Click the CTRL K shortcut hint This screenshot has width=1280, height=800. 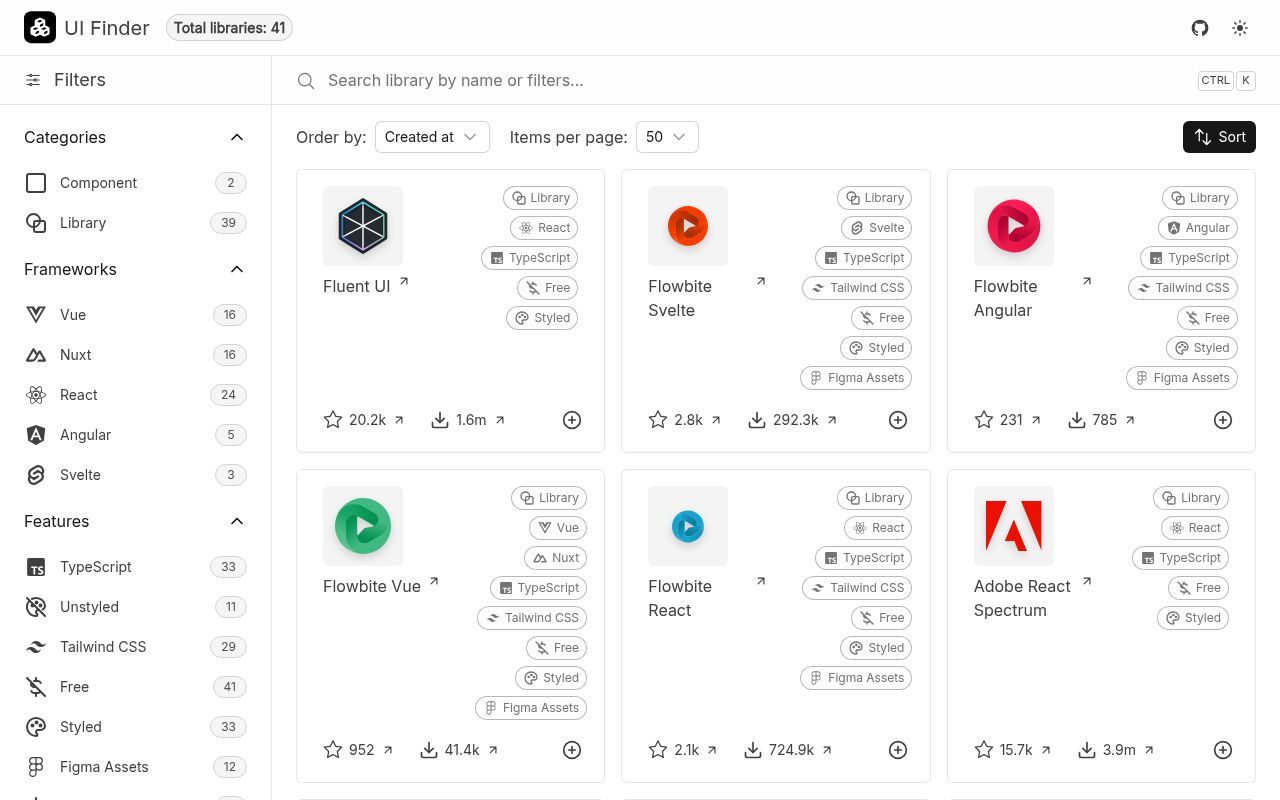(1226, 81)
